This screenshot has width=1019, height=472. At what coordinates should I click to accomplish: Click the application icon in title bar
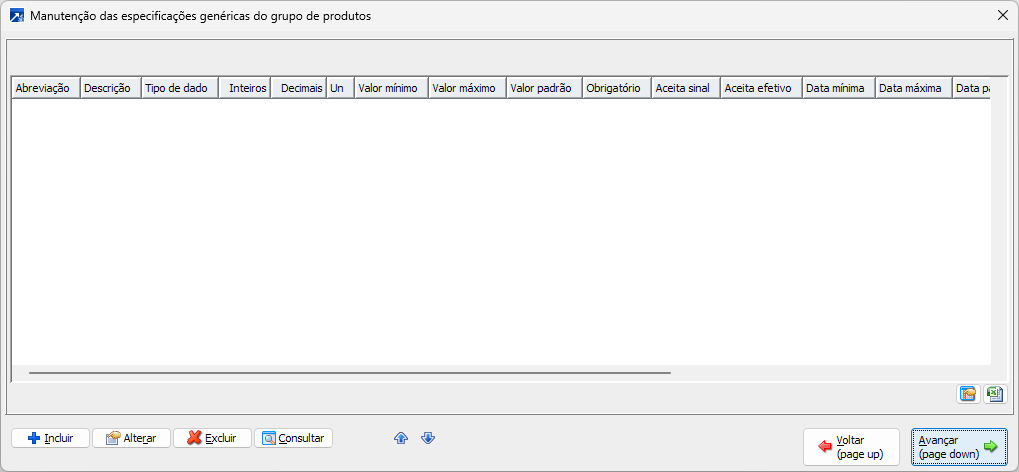(18, 16)
